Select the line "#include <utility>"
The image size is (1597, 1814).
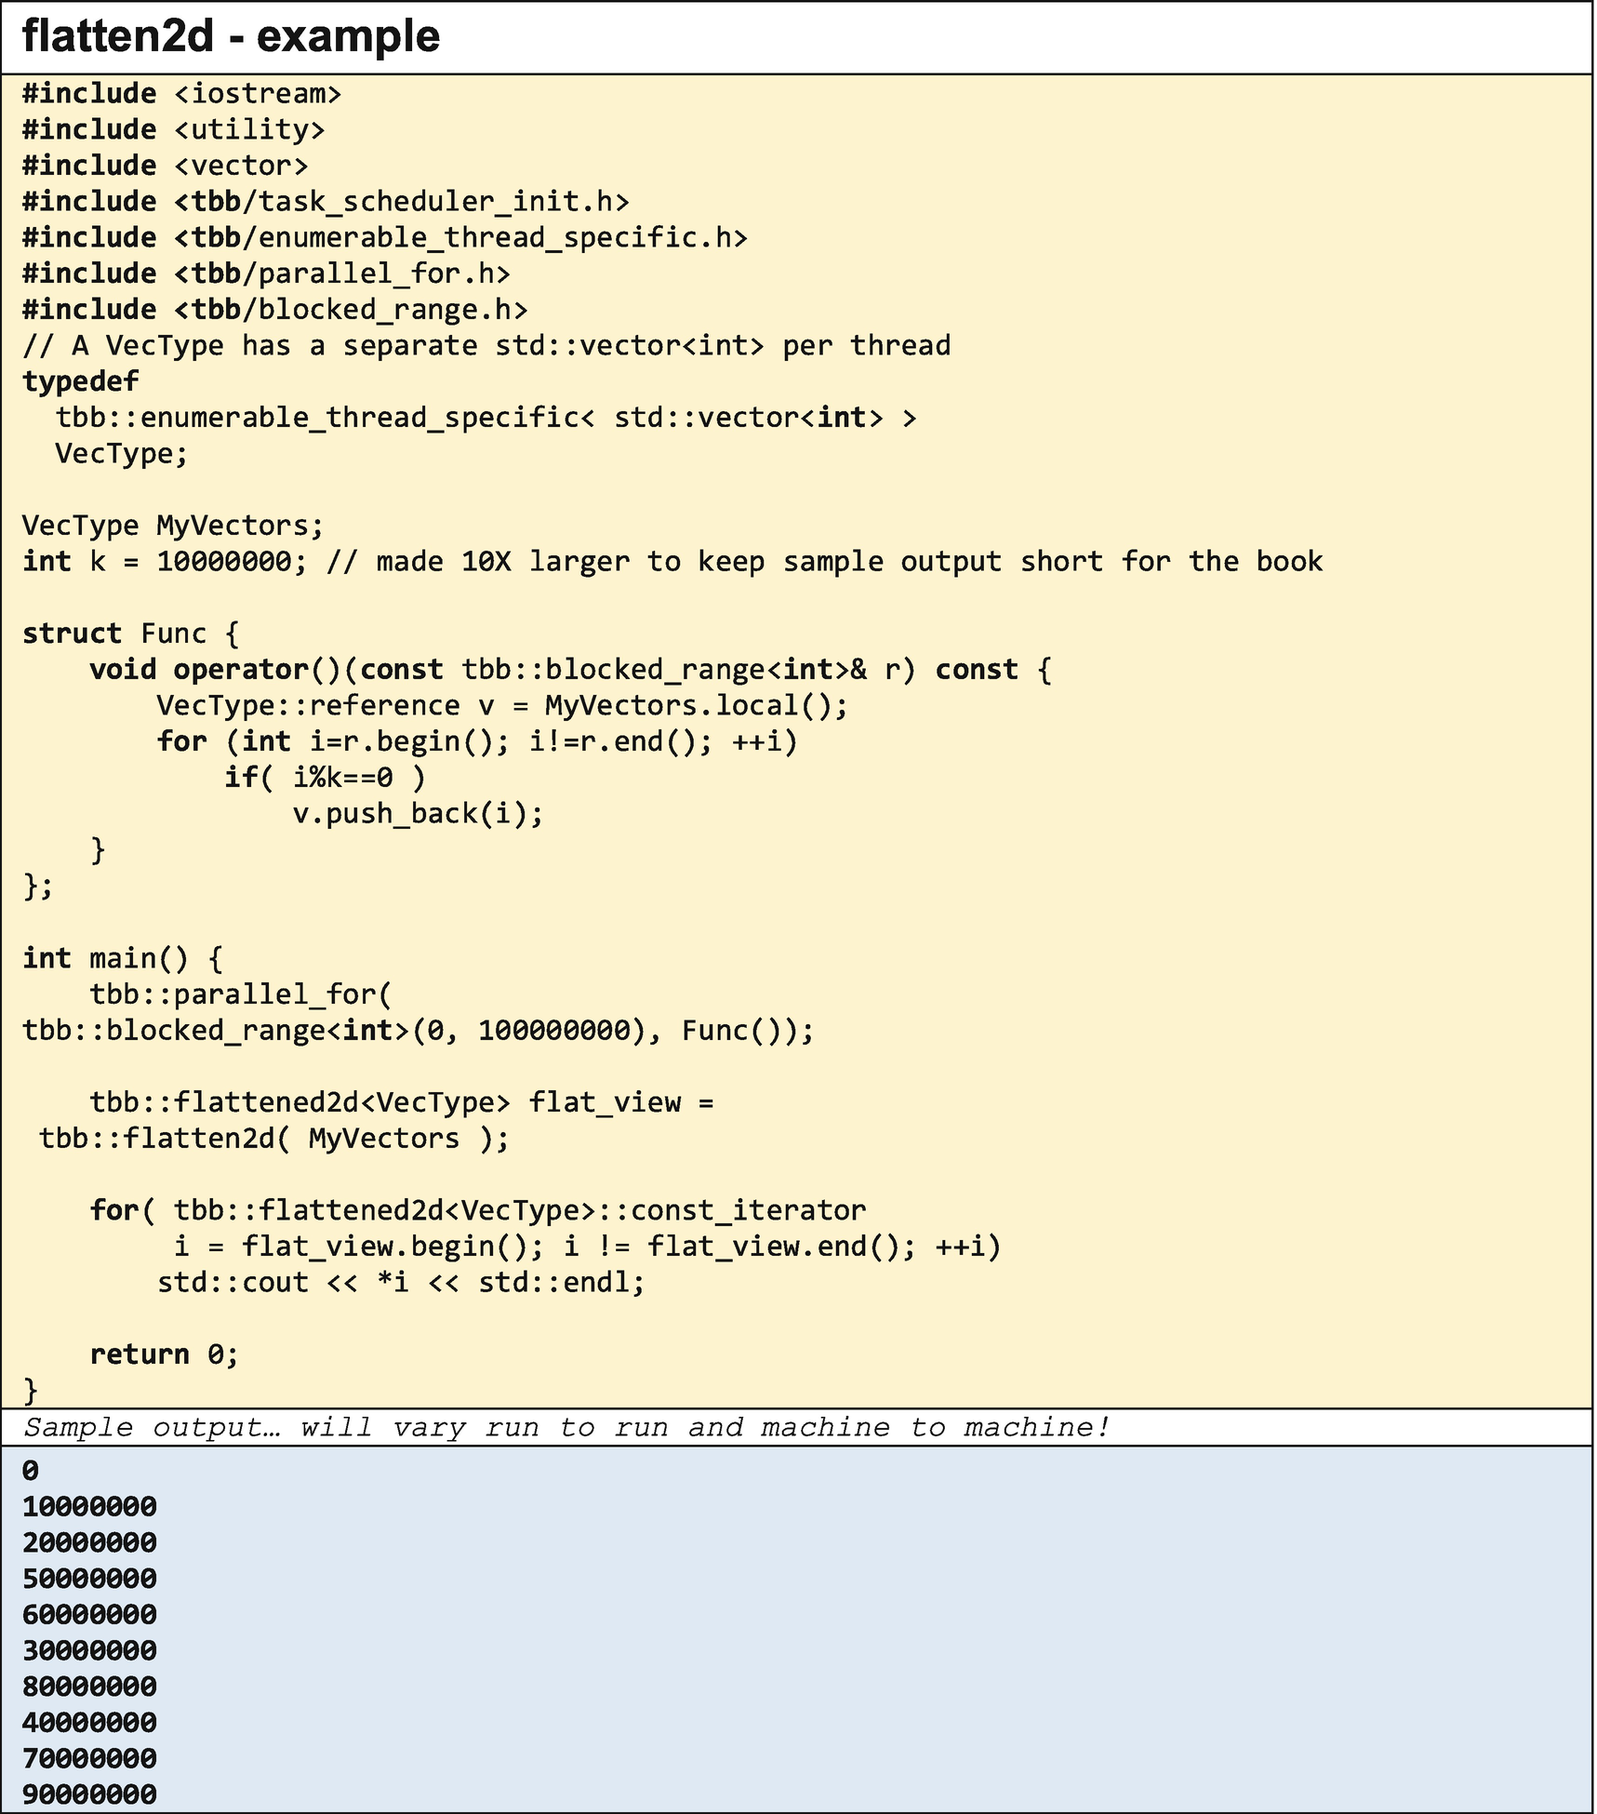pyautogui.click(x=174, y=130)
